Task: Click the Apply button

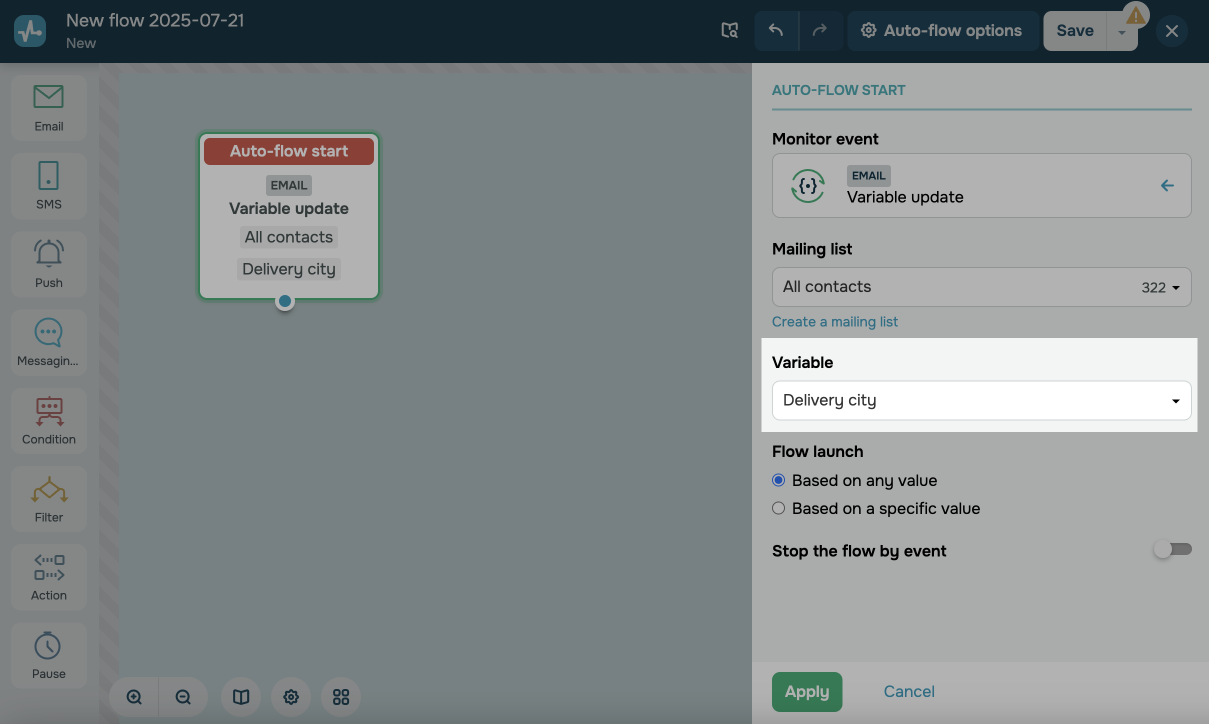Action: (806, 691)
